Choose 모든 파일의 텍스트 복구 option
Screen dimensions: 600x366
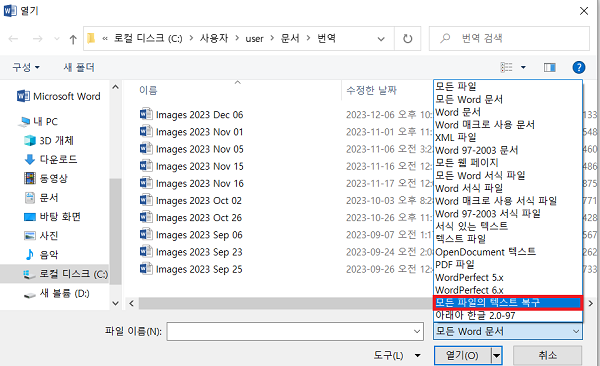508,302
